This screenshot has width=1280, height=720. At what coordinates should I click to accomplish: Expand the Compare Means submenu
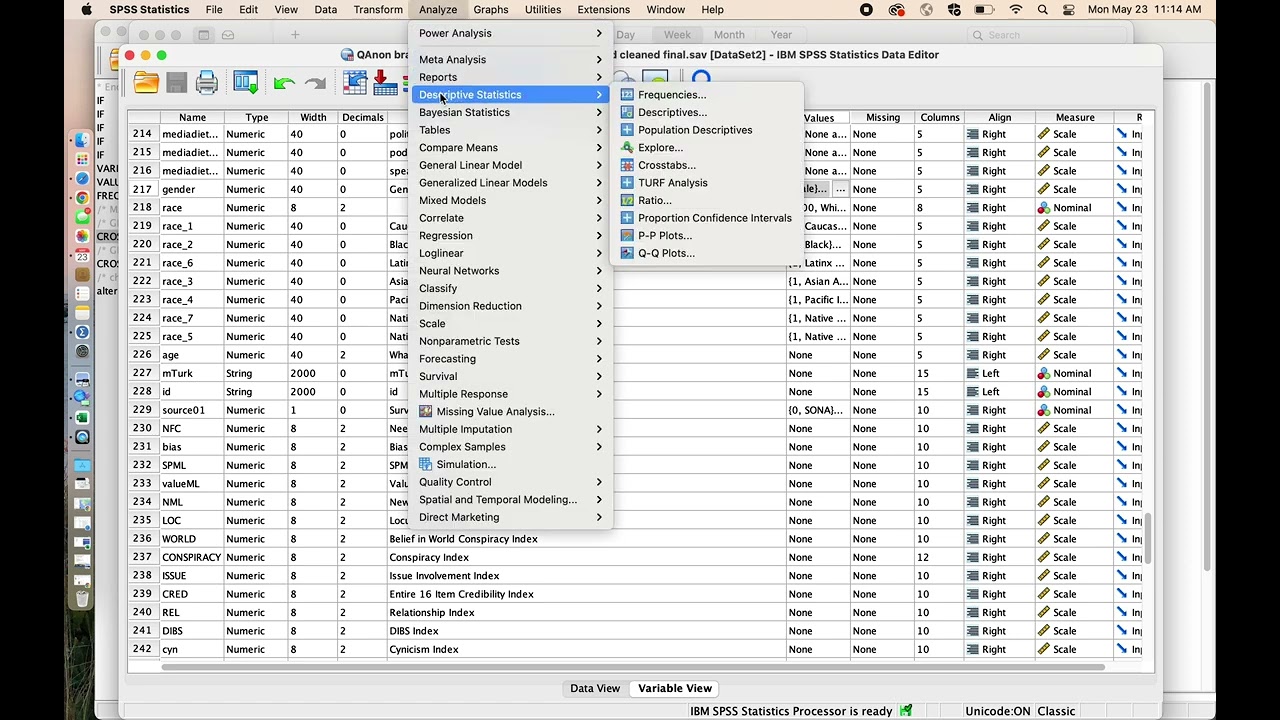click(511, 148)
